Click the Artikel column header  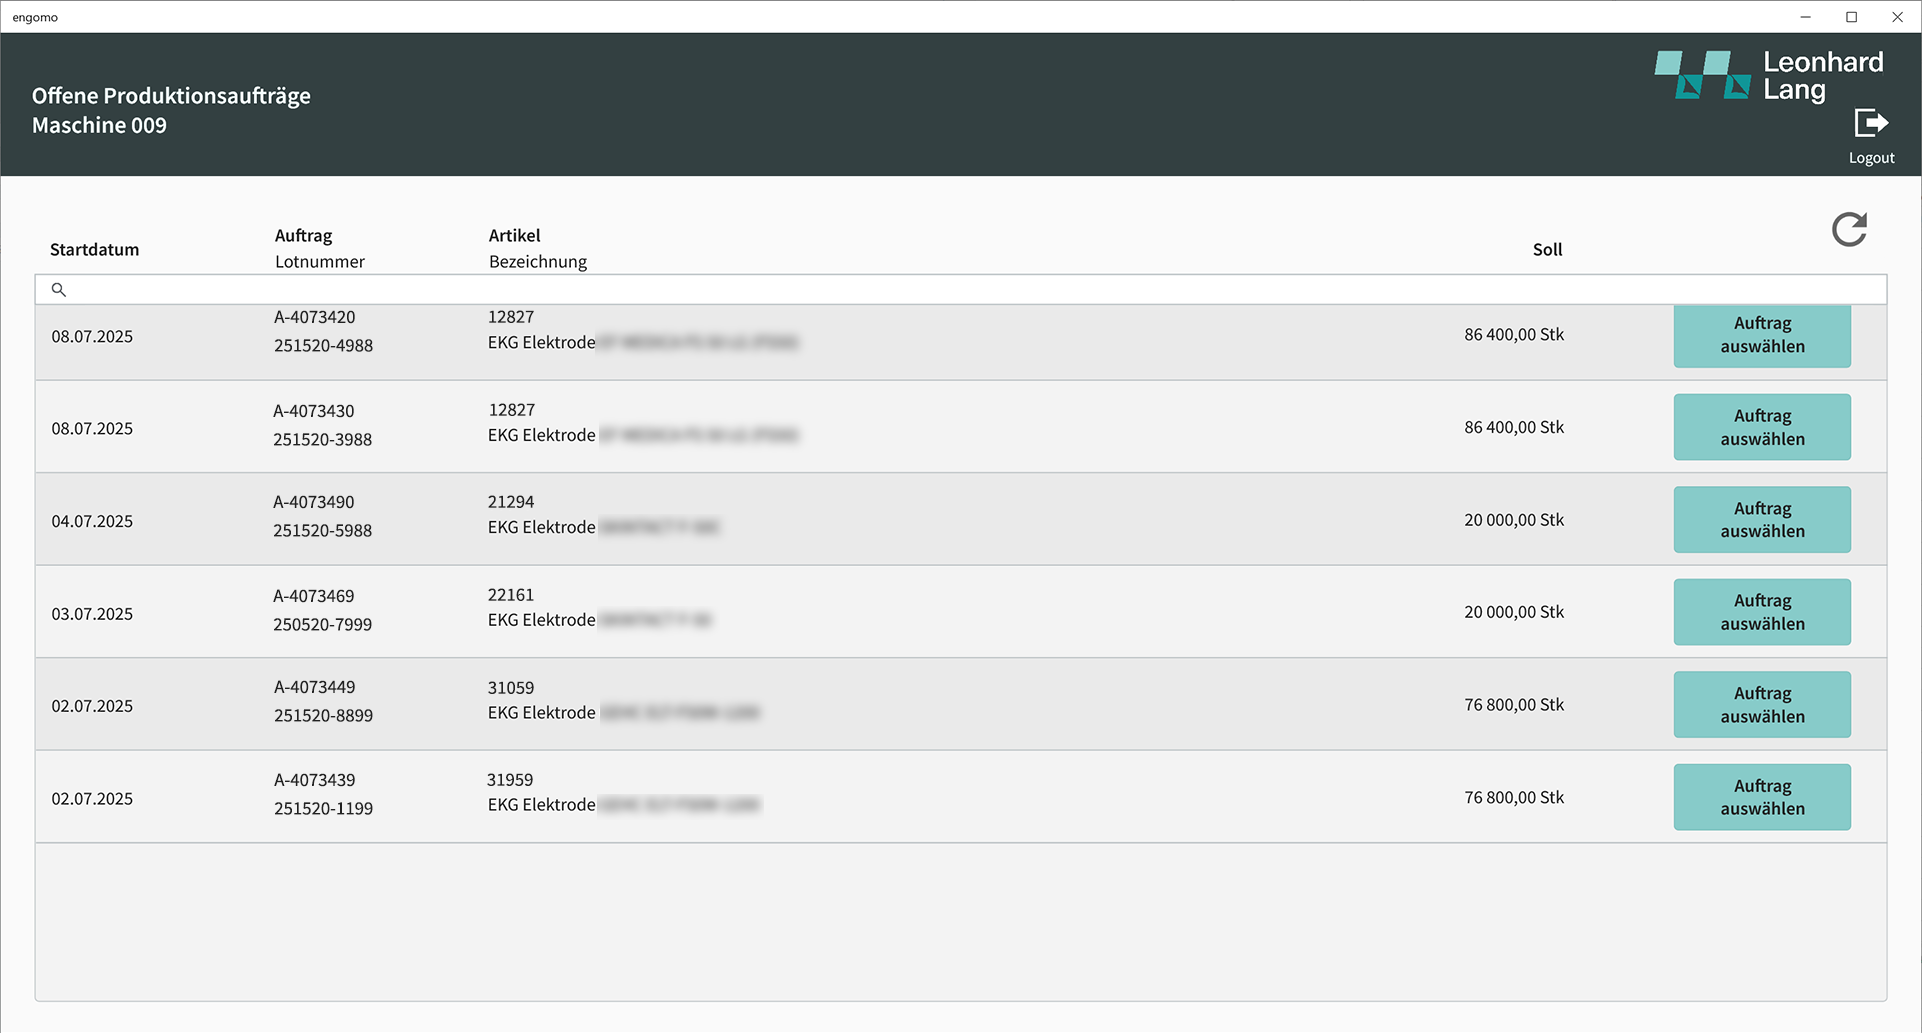point(514,235)
